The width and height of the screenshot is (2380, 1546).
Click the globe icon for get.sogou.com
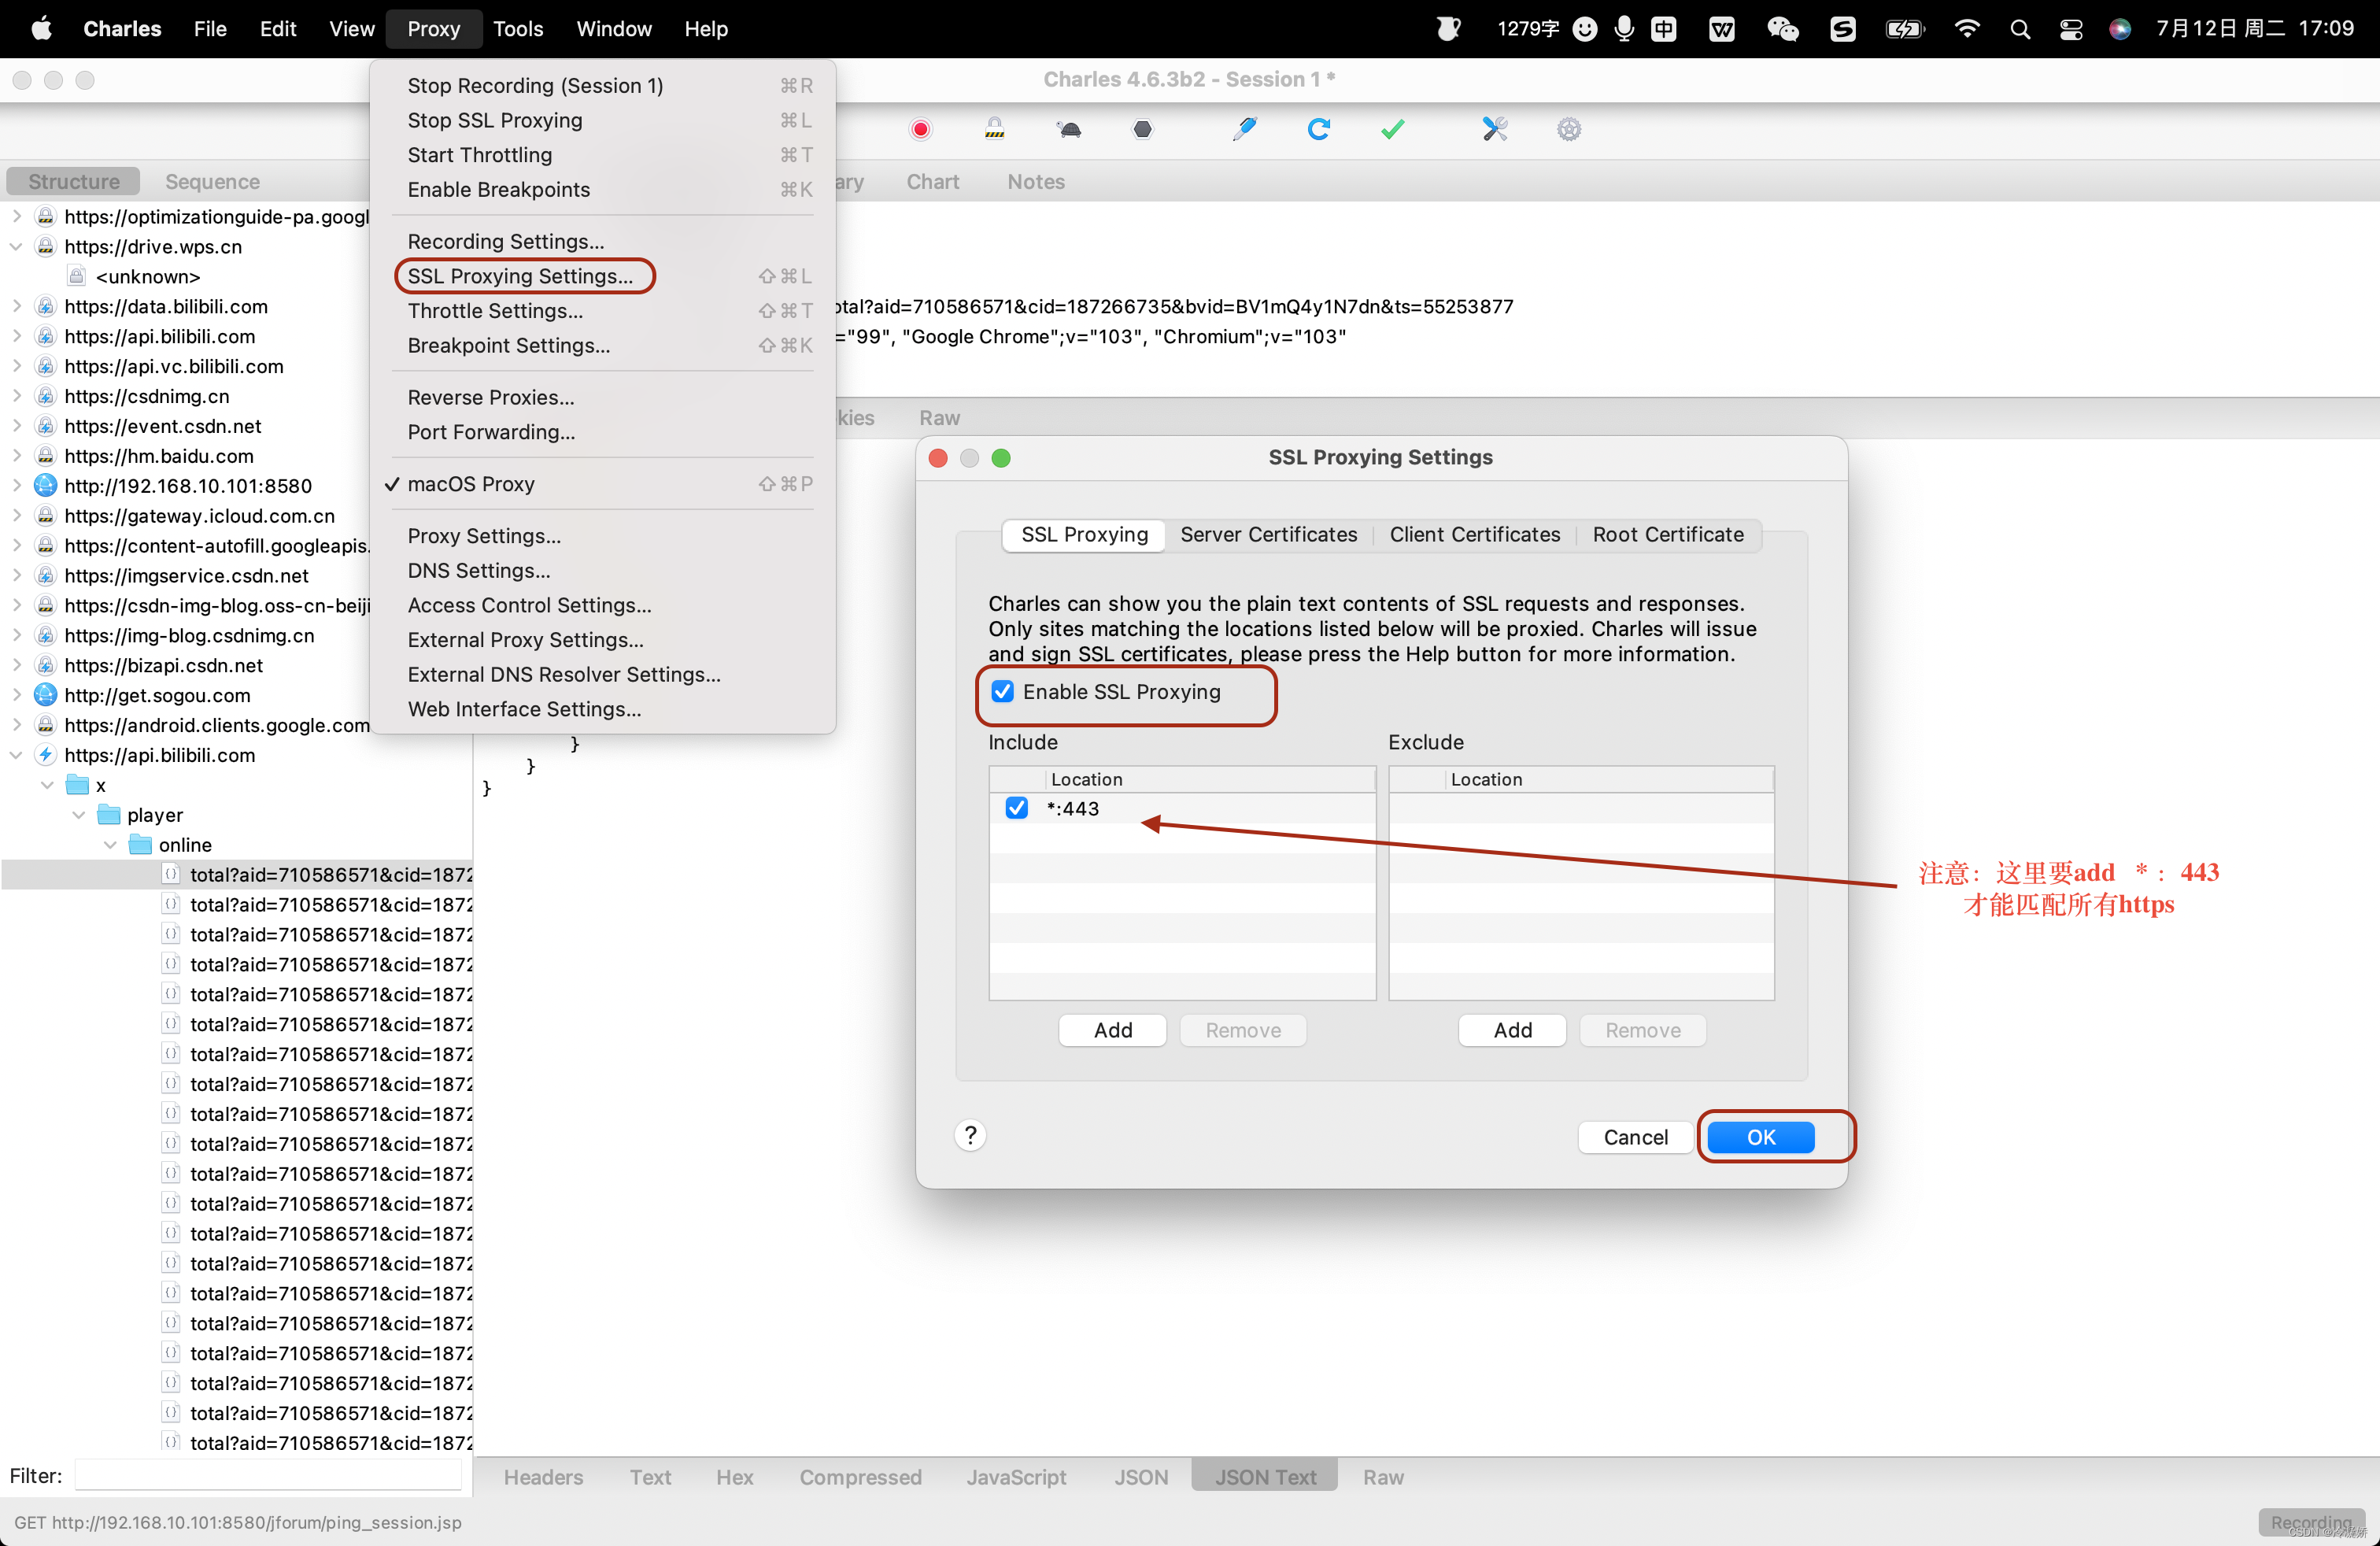46,695
